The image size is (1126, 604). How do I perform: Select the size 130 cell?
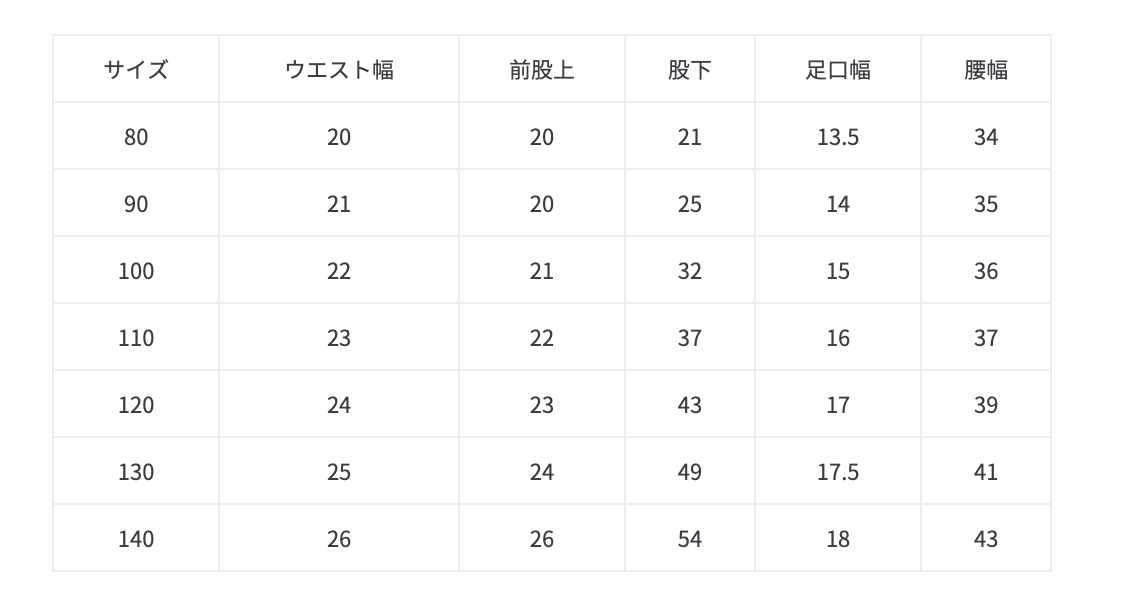pos(136,471)
